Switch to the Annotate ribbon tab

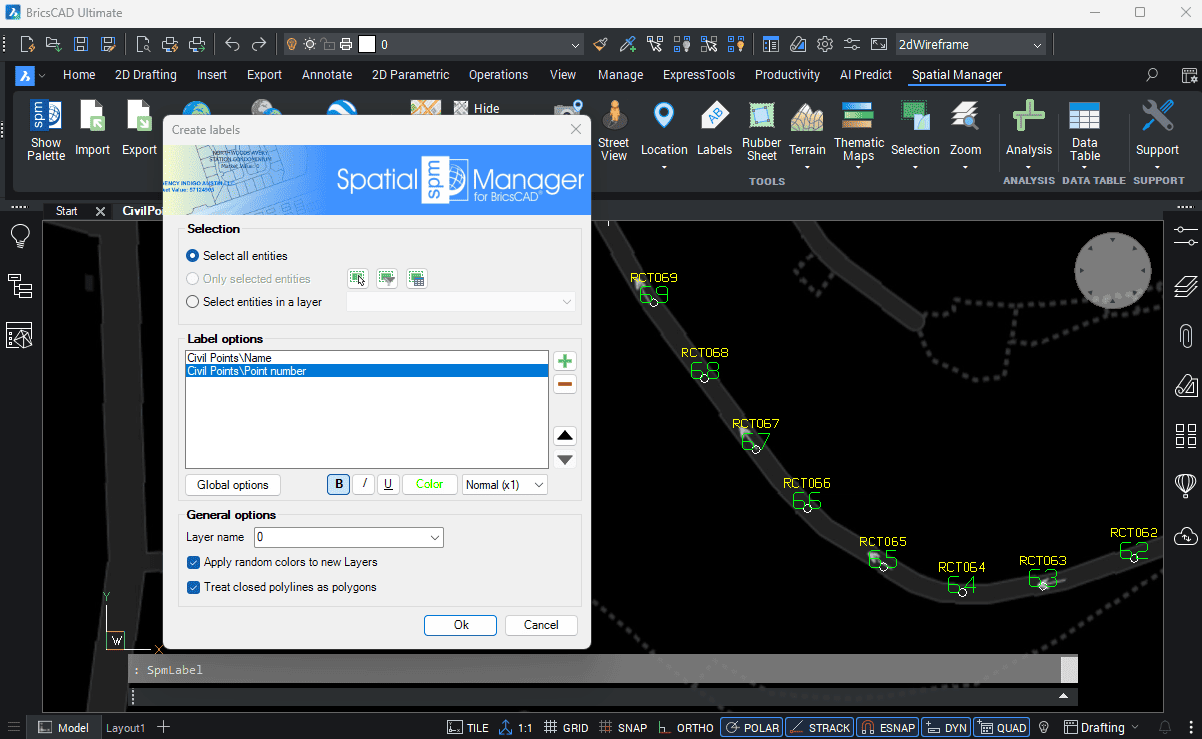(327, 75)
